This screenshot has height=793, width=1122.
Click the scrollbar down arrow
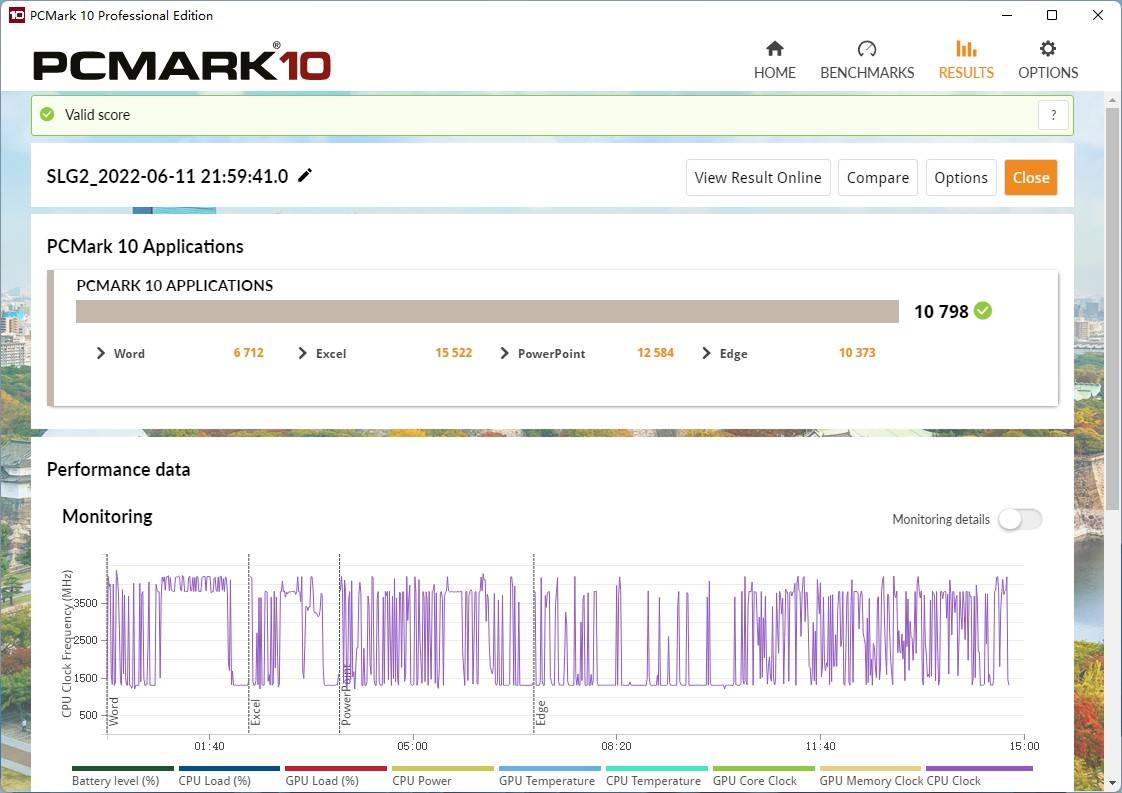[1111, 783]
